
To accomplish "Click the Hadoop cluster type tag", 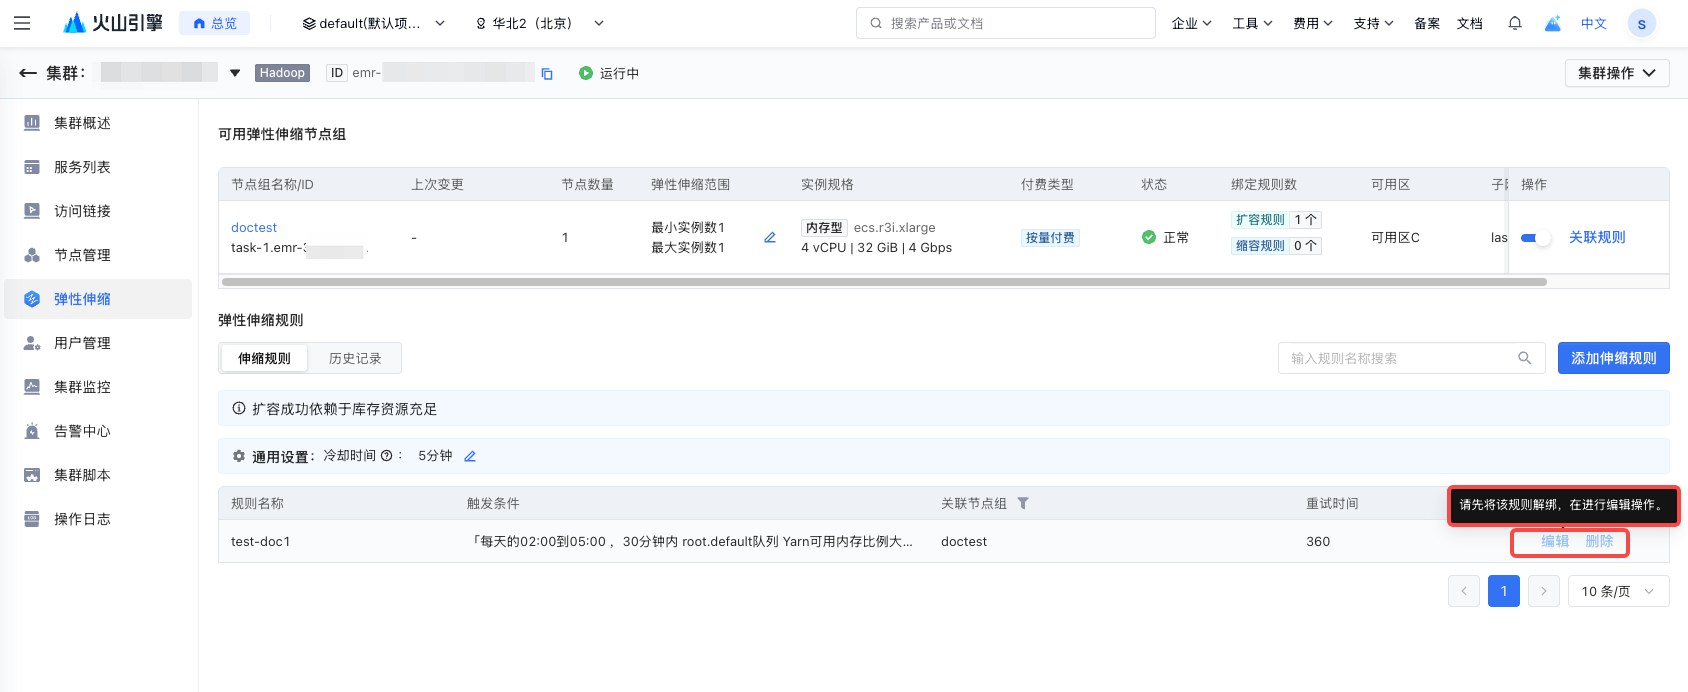I will [x=282, y=73].
